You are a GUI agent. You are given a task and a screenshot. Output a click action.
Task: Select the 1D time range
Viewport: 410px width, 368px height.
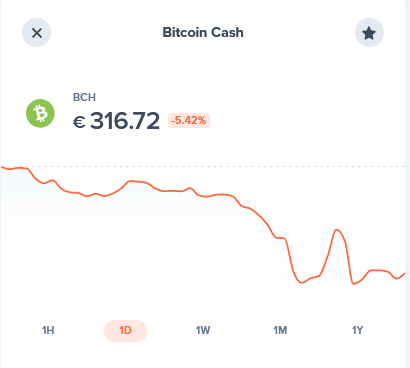coord(125,331)
